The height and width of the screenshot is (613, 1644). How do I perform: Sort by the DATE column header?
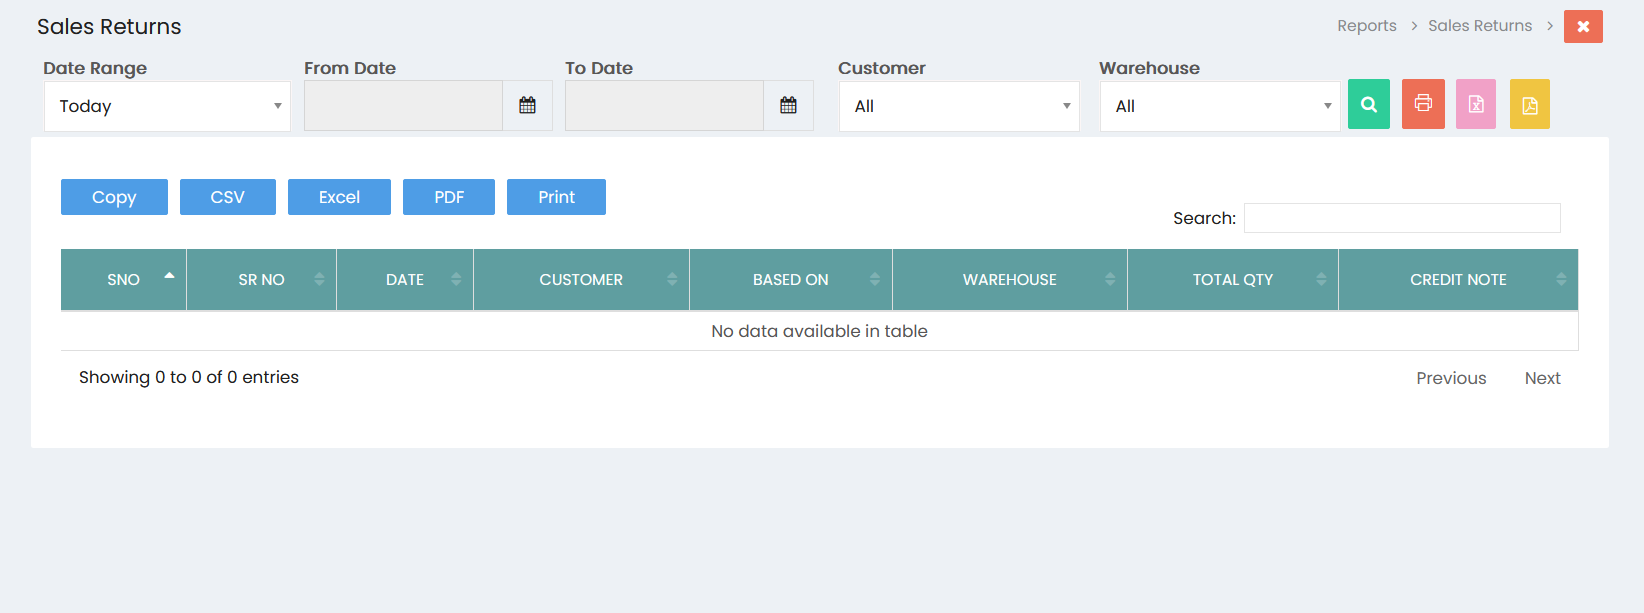(x=405, y=280)
